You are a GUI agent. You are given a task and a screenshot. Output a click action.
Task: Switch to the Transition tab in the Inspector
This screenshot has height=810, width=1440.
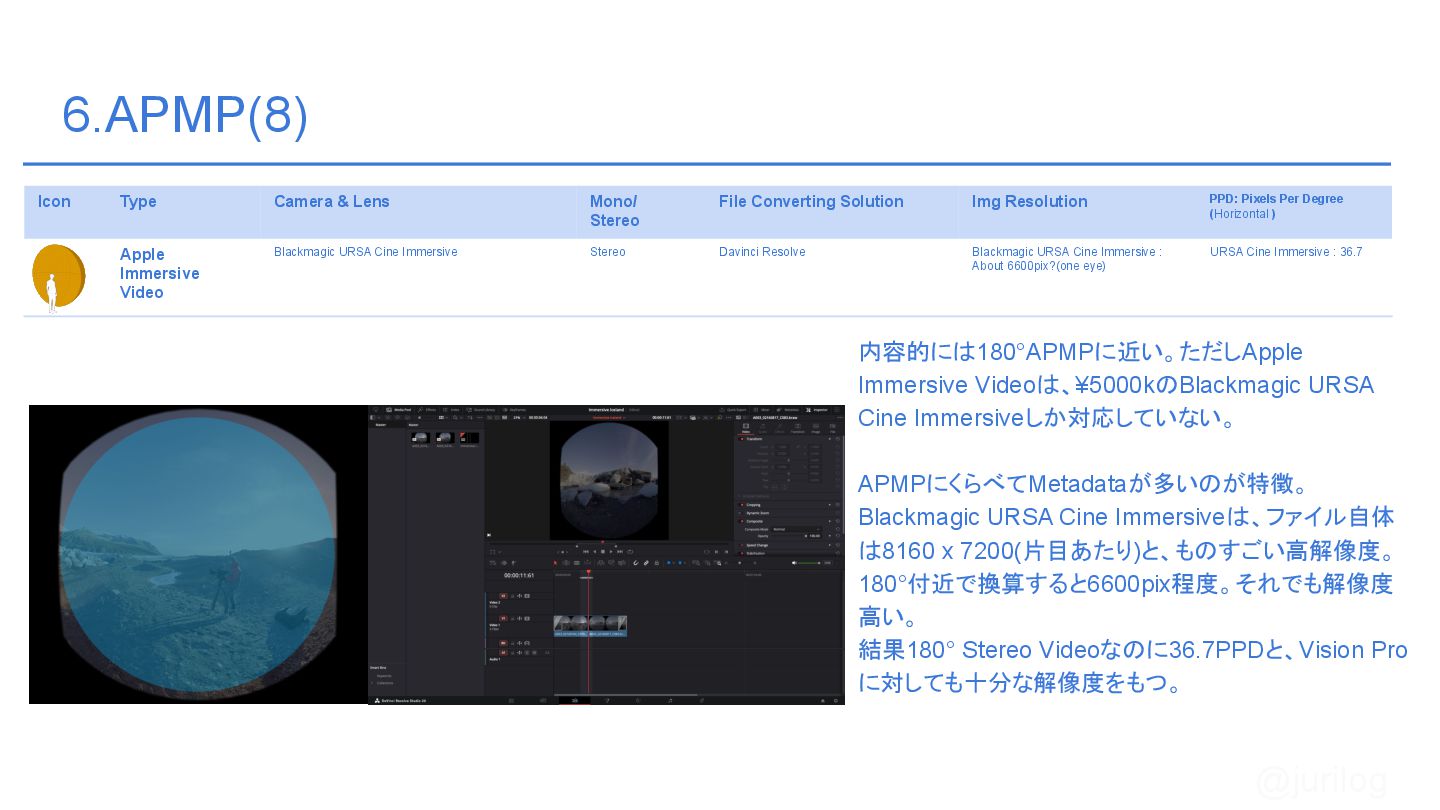point(797,428)
